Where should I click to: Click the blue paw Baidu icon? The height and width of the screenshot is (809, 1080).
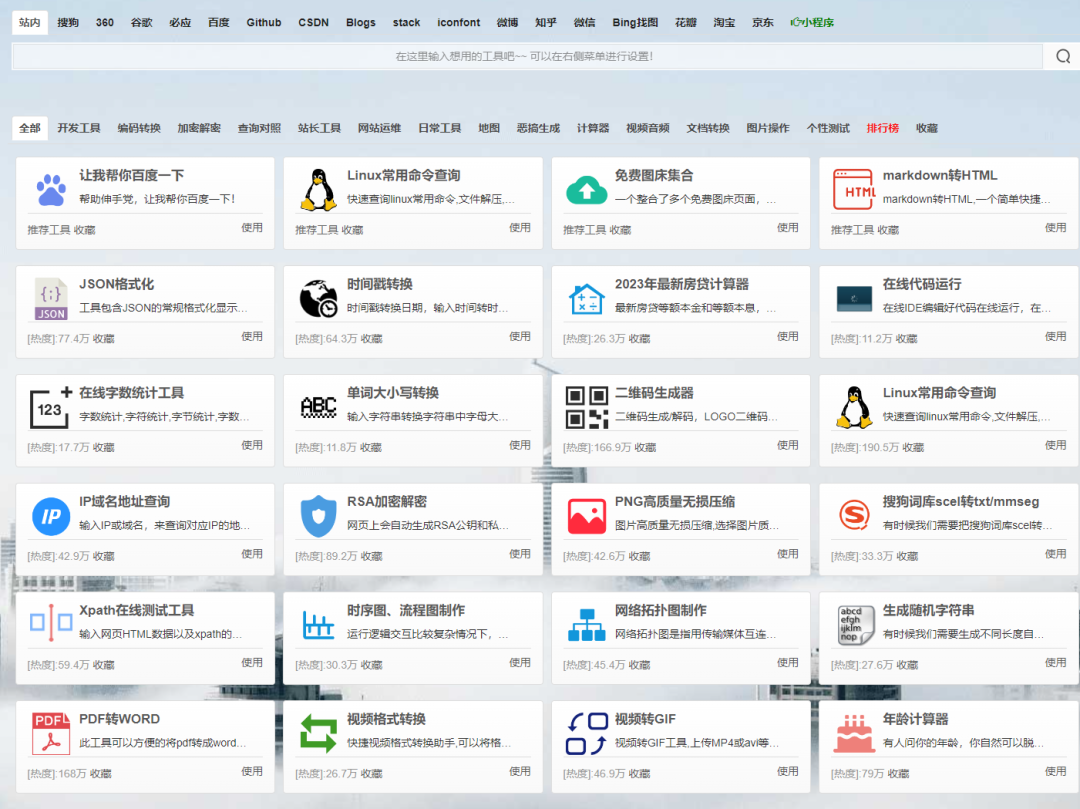tap(51, 189)
